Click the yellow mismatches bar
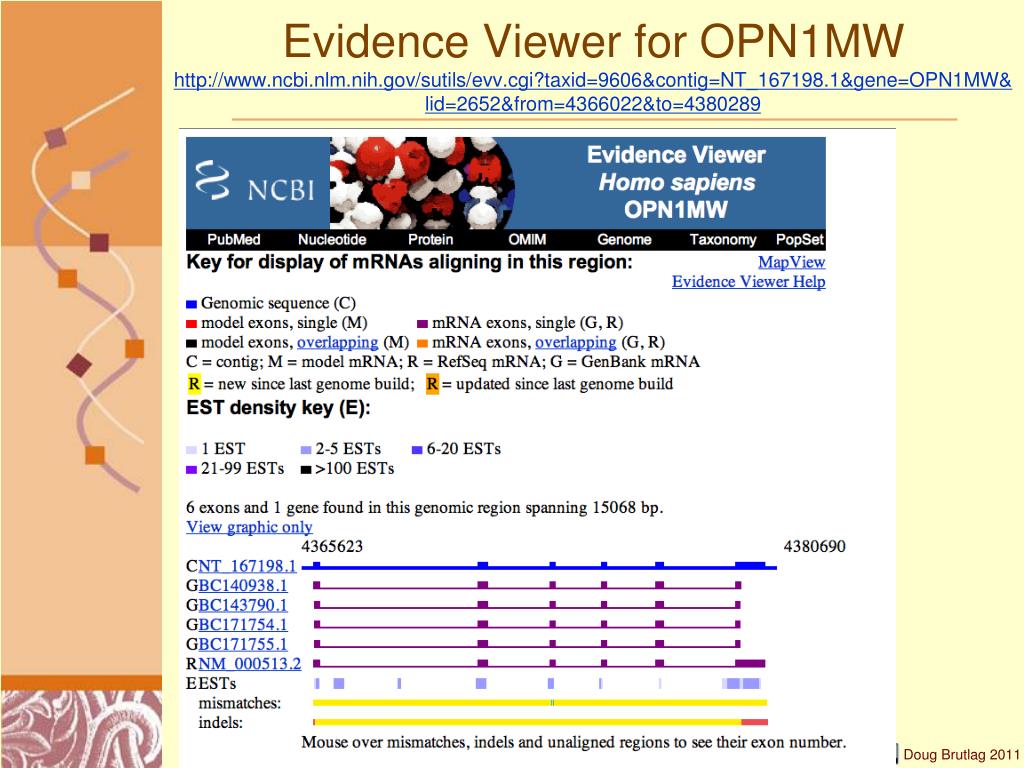Image resolution: width=1024 pixels, height=768 pixels. 540,703
